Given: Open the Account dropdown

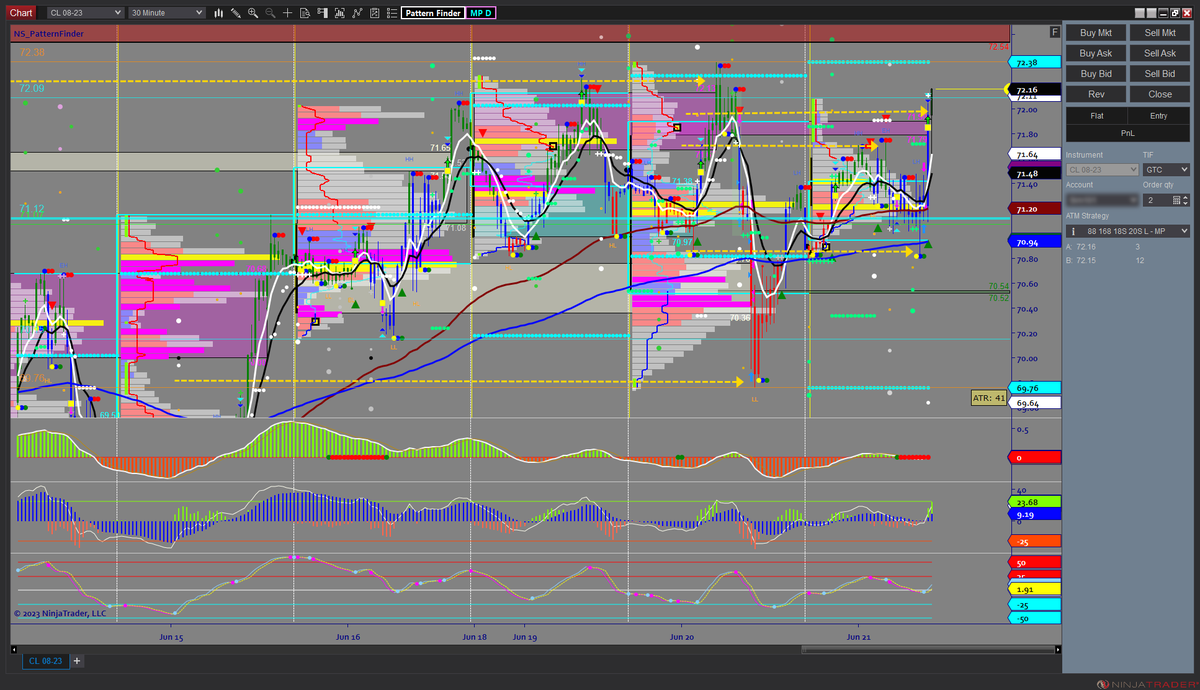Looking at the screenshot, I should pos(1102,200).
